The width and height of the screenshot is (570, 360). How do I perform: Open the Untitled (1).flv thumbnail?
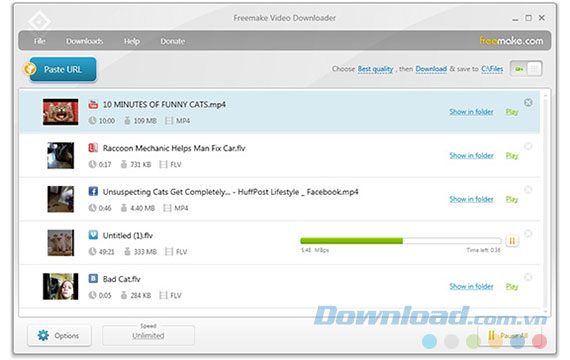60,243
